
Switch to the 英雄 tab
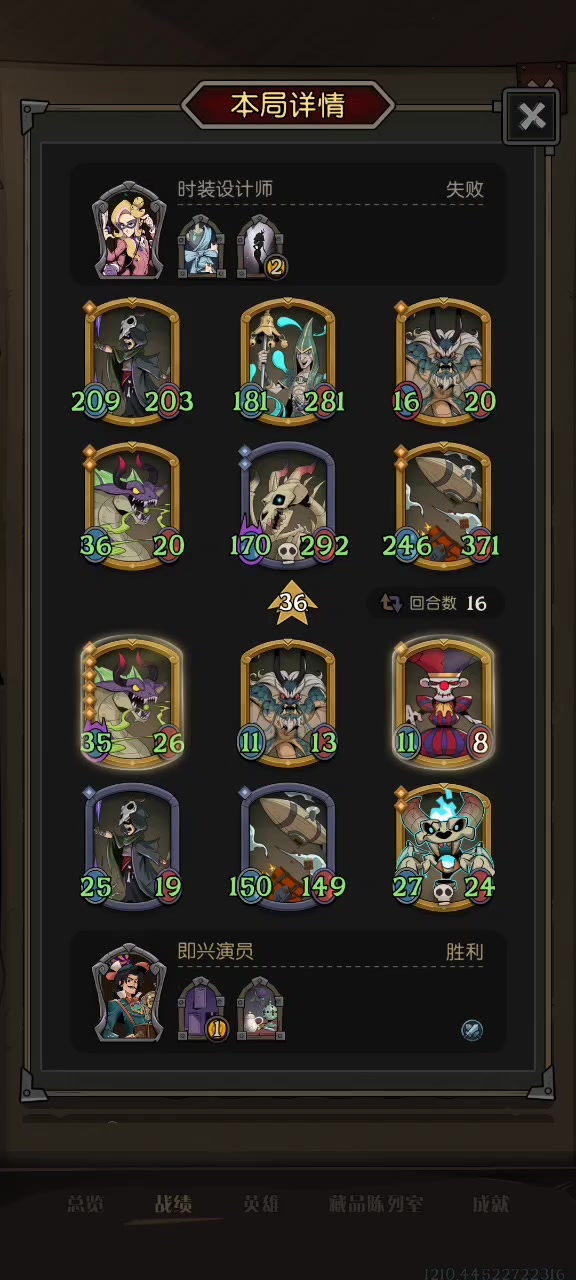pos(262,1205)
